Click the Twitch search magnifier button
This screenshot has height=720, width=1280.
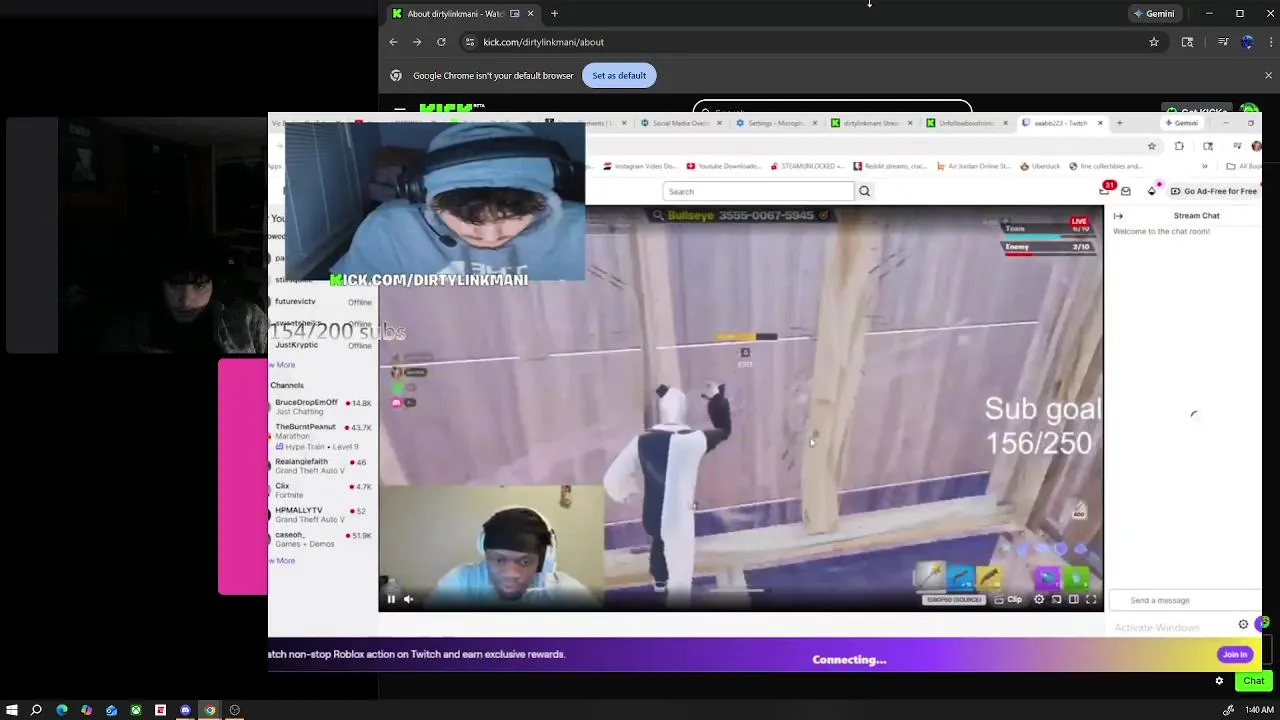[x=865, y=191]
